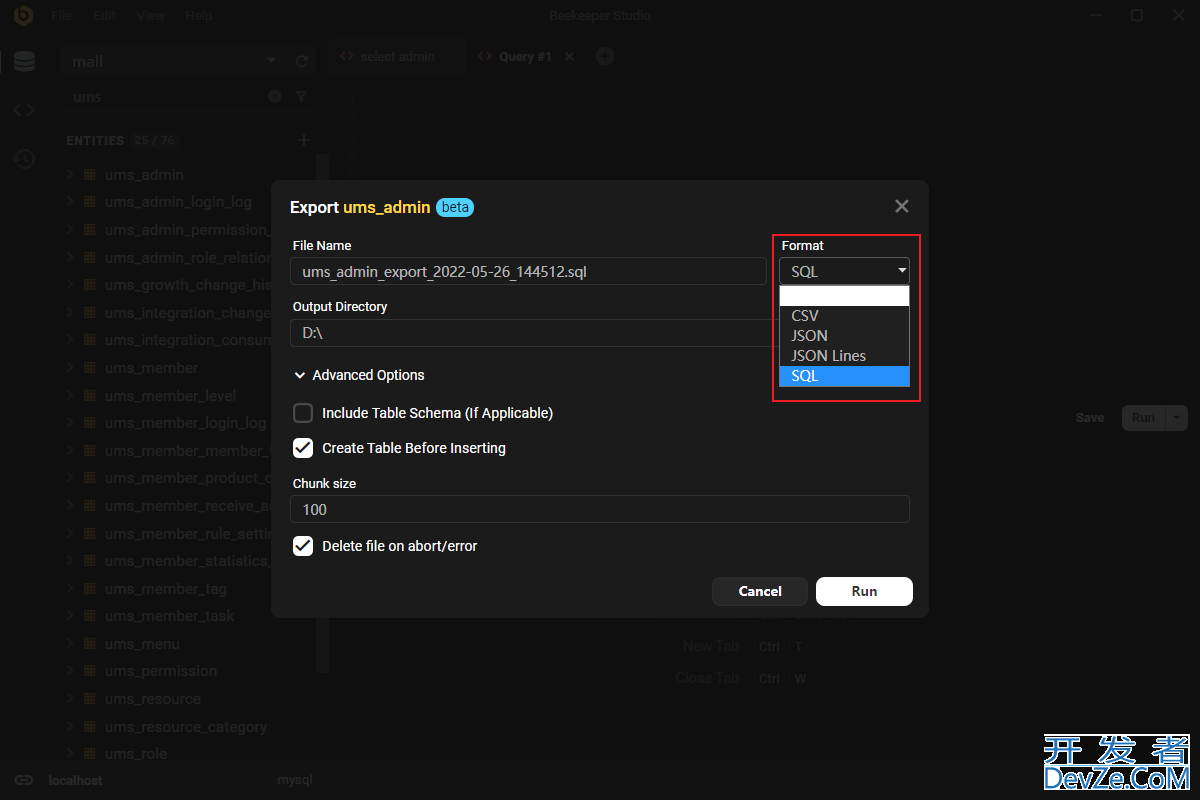The width and height of the screenshot is (1200, 800).
Task: Click the Beekeeper Studio logo icon
Action: 23,15
